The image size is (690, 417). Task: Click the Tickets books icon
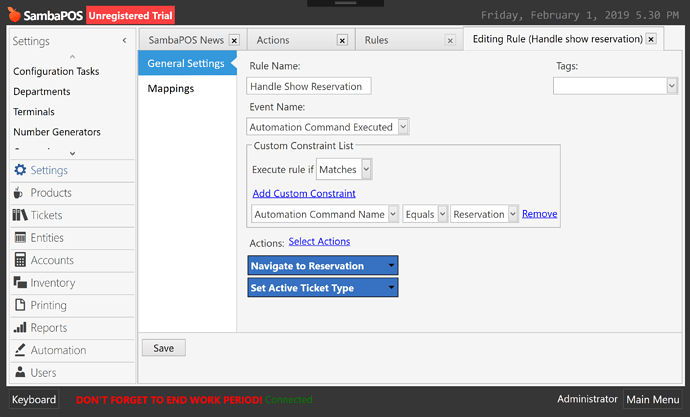pyautogui.click(x=20, y=215)
